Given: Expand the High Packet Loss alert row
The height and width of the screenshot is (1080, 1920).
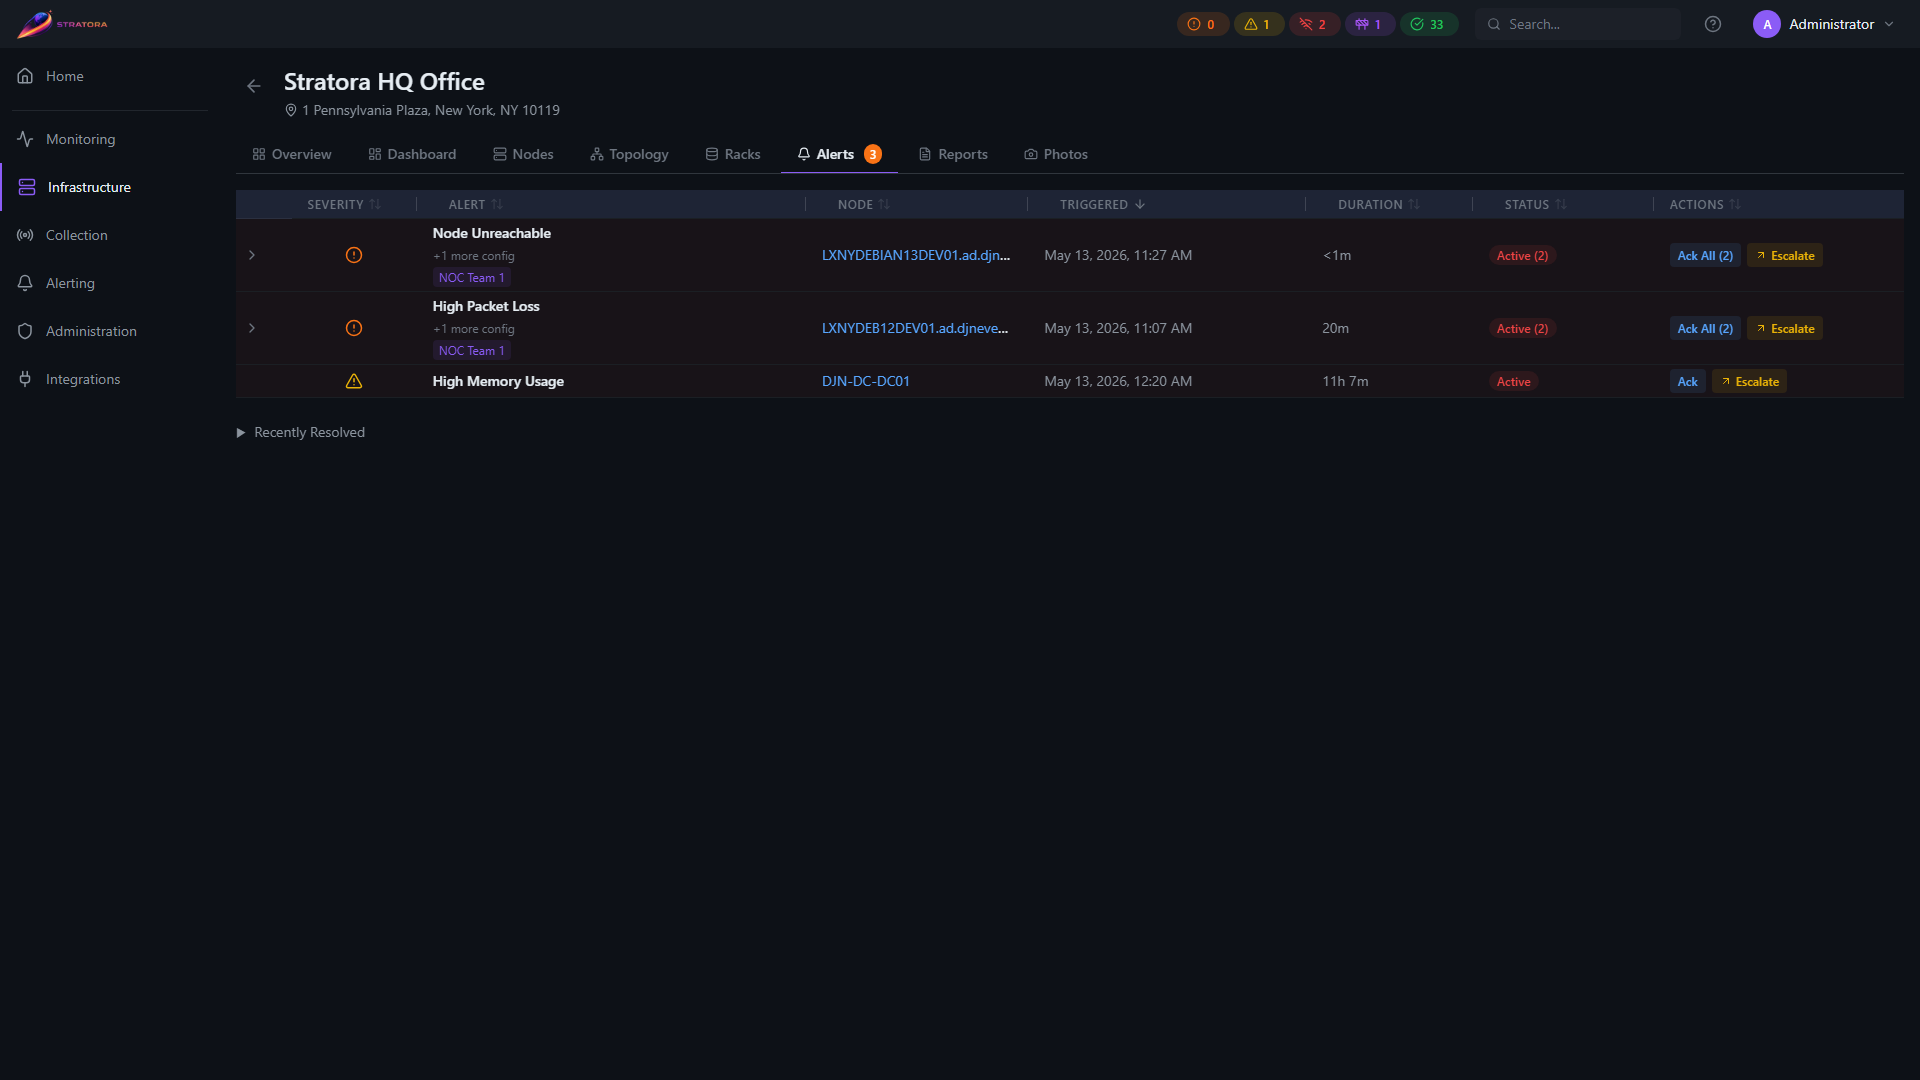Looking at the screenshot, I should [252, 328].
